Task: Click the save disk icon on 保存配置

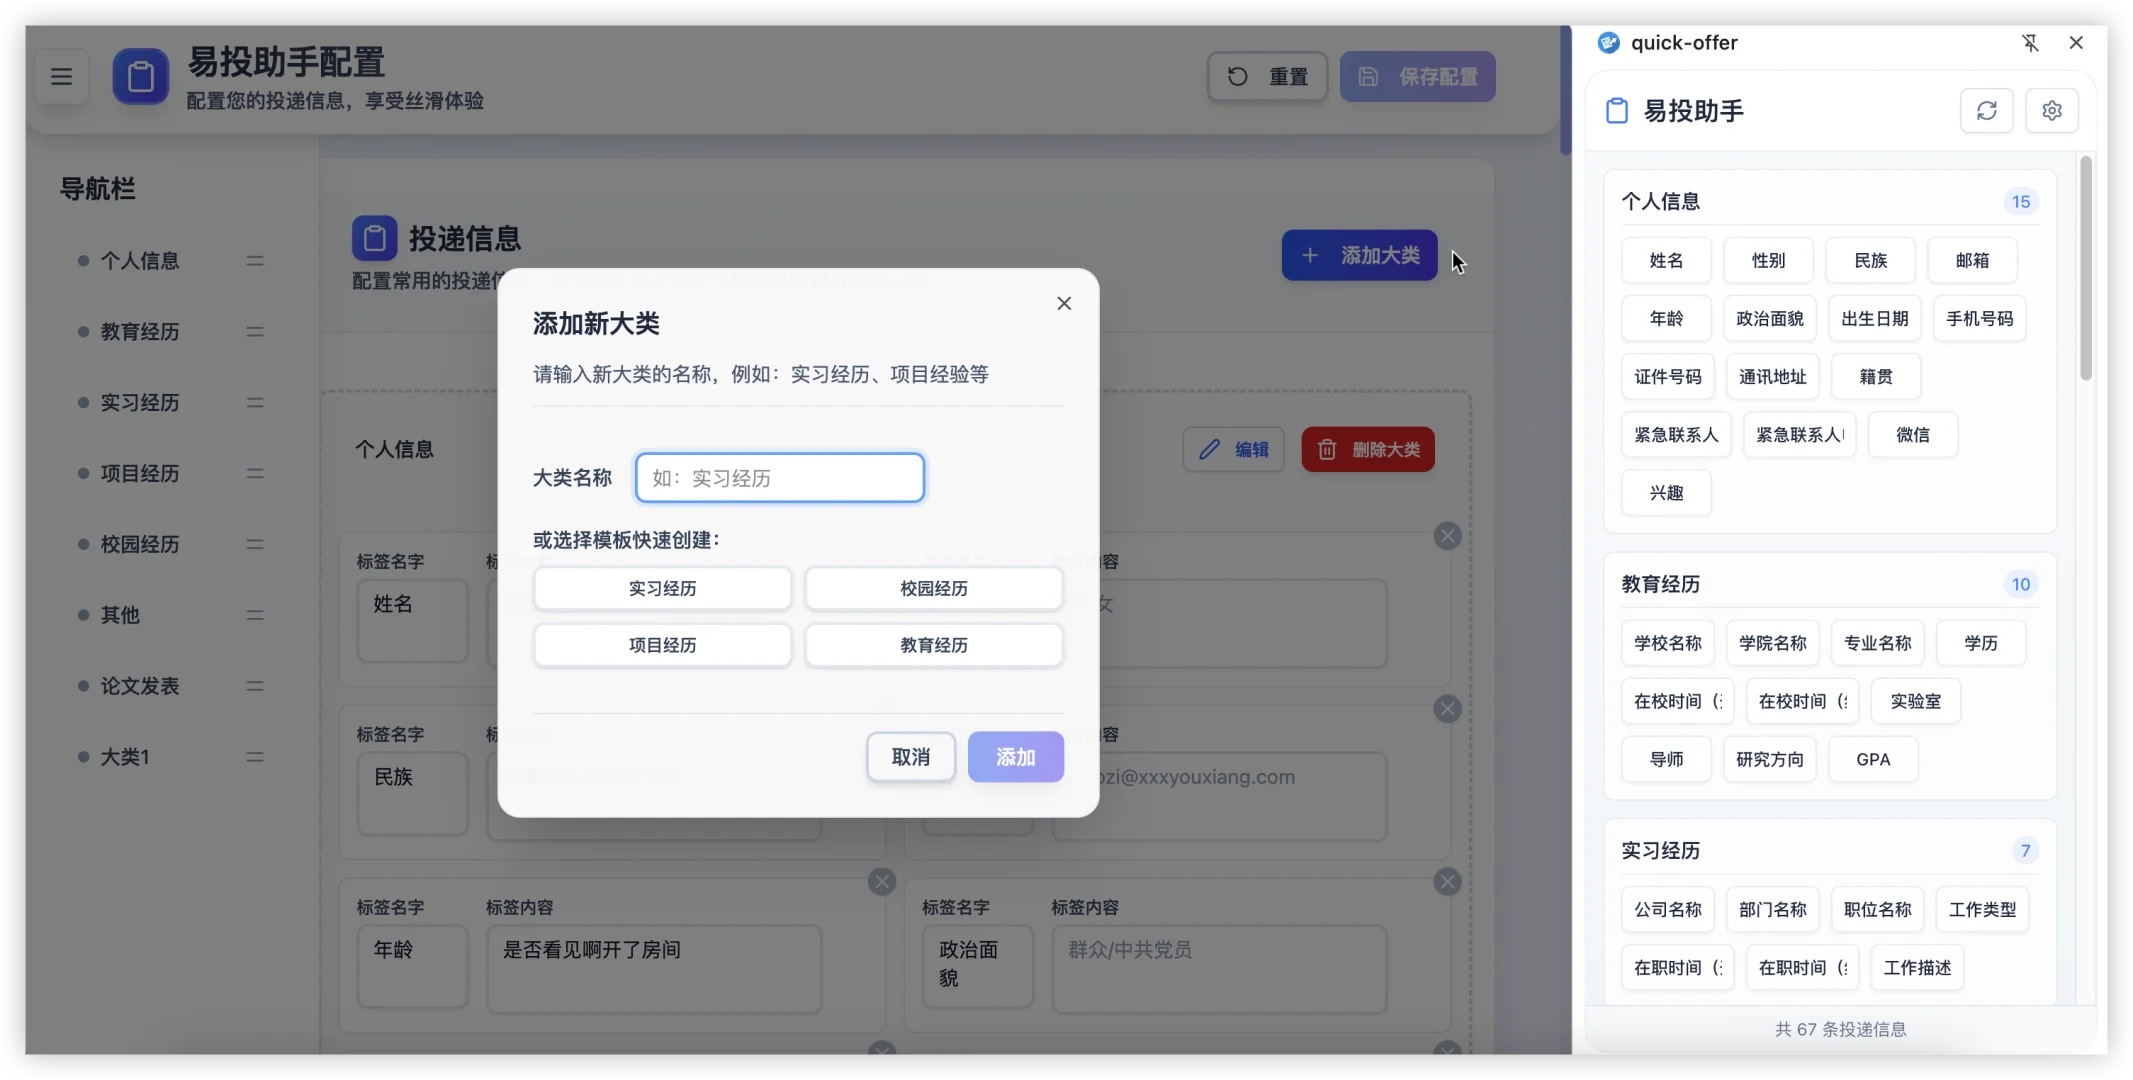Action: coord(1368,76)
